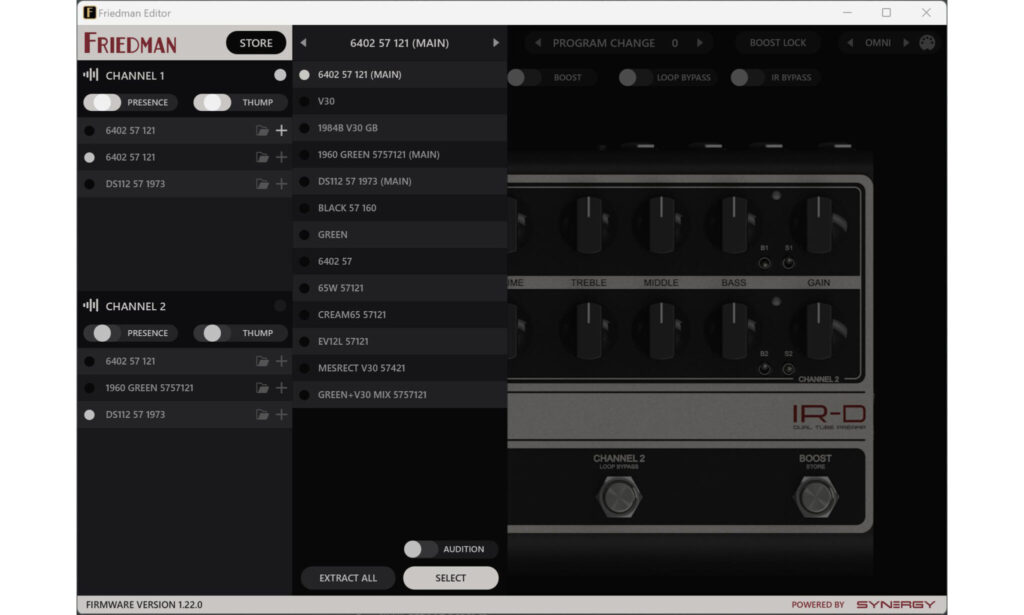
Task: Choose DS112 57 1973 (MAIN) from list
Action: pos(400,181)
